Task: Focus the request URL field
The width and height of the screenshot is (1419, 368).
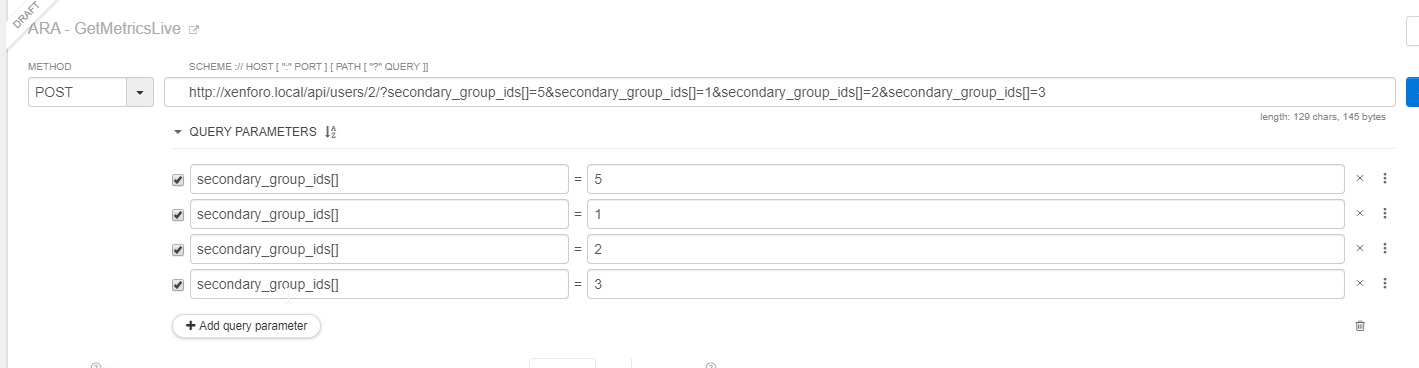Action: 779,92
